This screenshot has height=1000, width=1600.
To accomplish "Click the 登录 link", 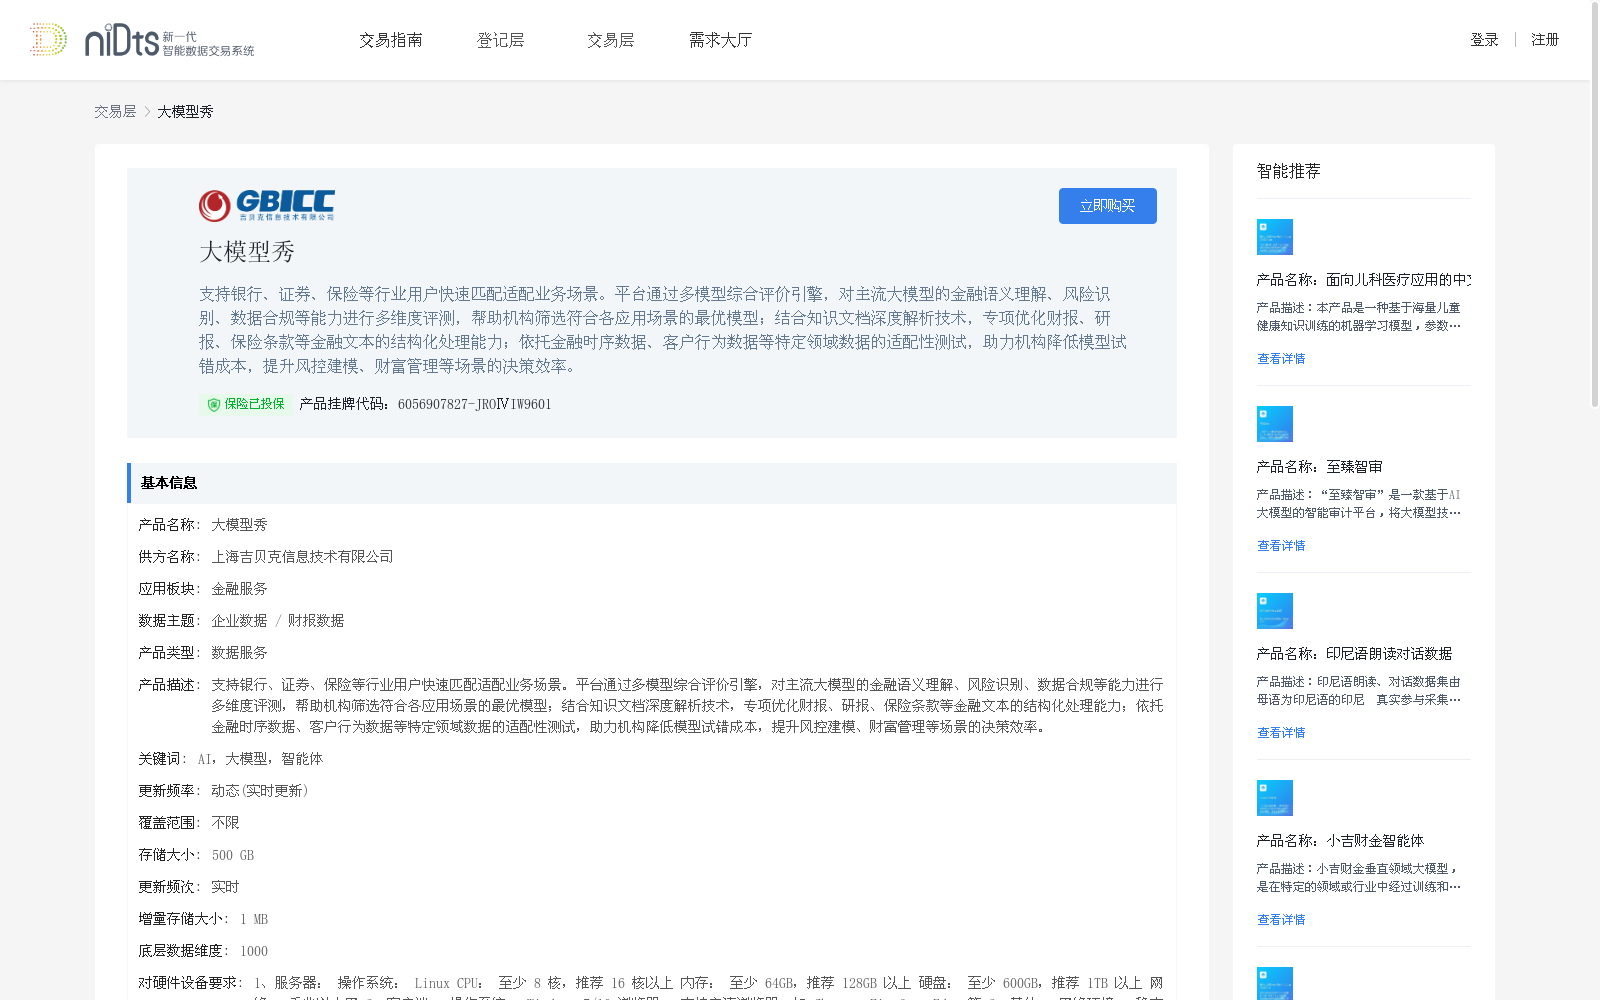I will [1484, 40].
